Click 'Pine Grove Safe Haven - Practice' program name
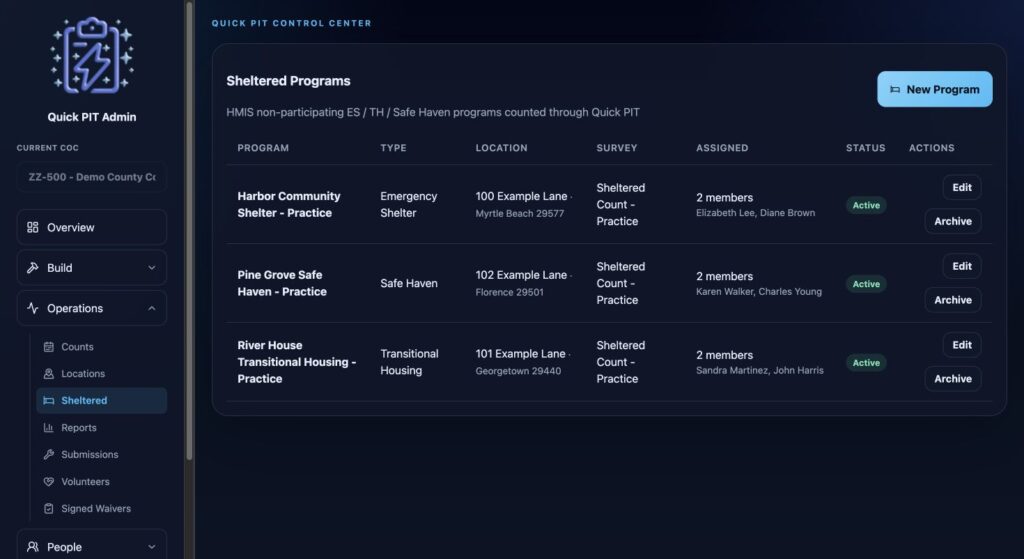The width and height of the screenshot is (1024, 559). (282, 283)
